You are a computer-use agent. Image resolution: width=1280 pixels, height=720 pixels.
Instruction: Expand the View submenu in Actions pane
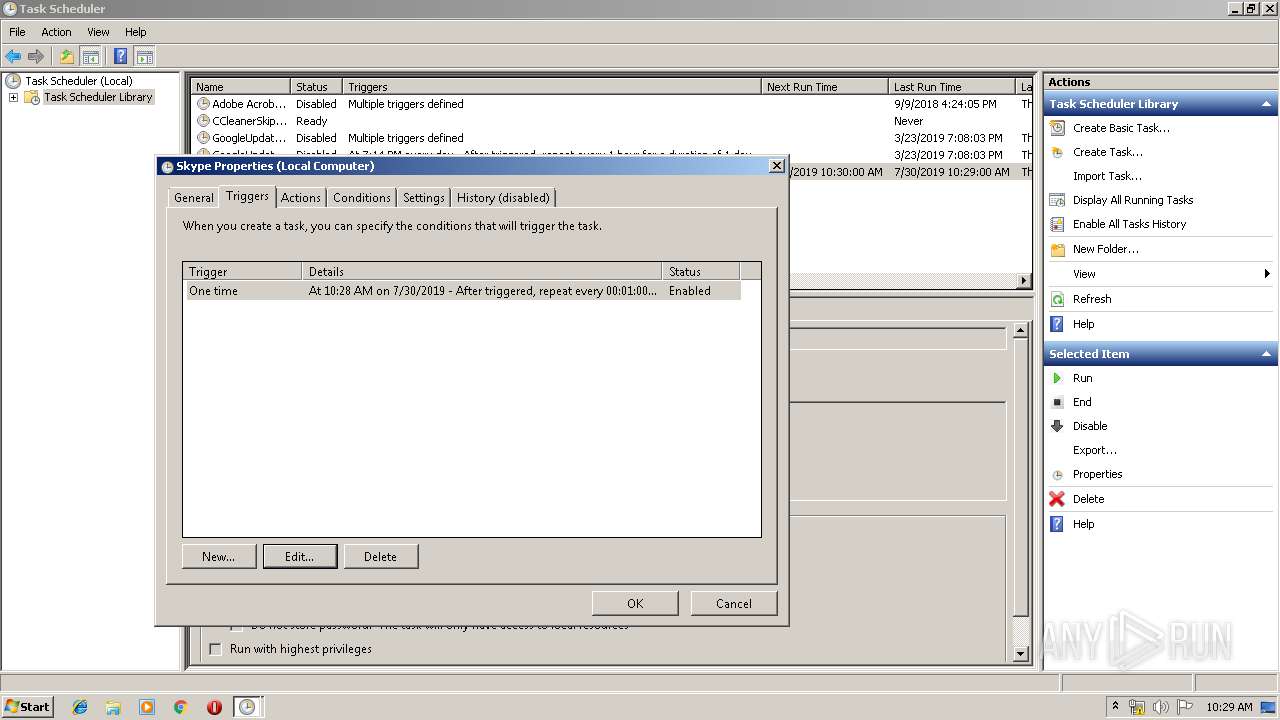[1160, 274]
